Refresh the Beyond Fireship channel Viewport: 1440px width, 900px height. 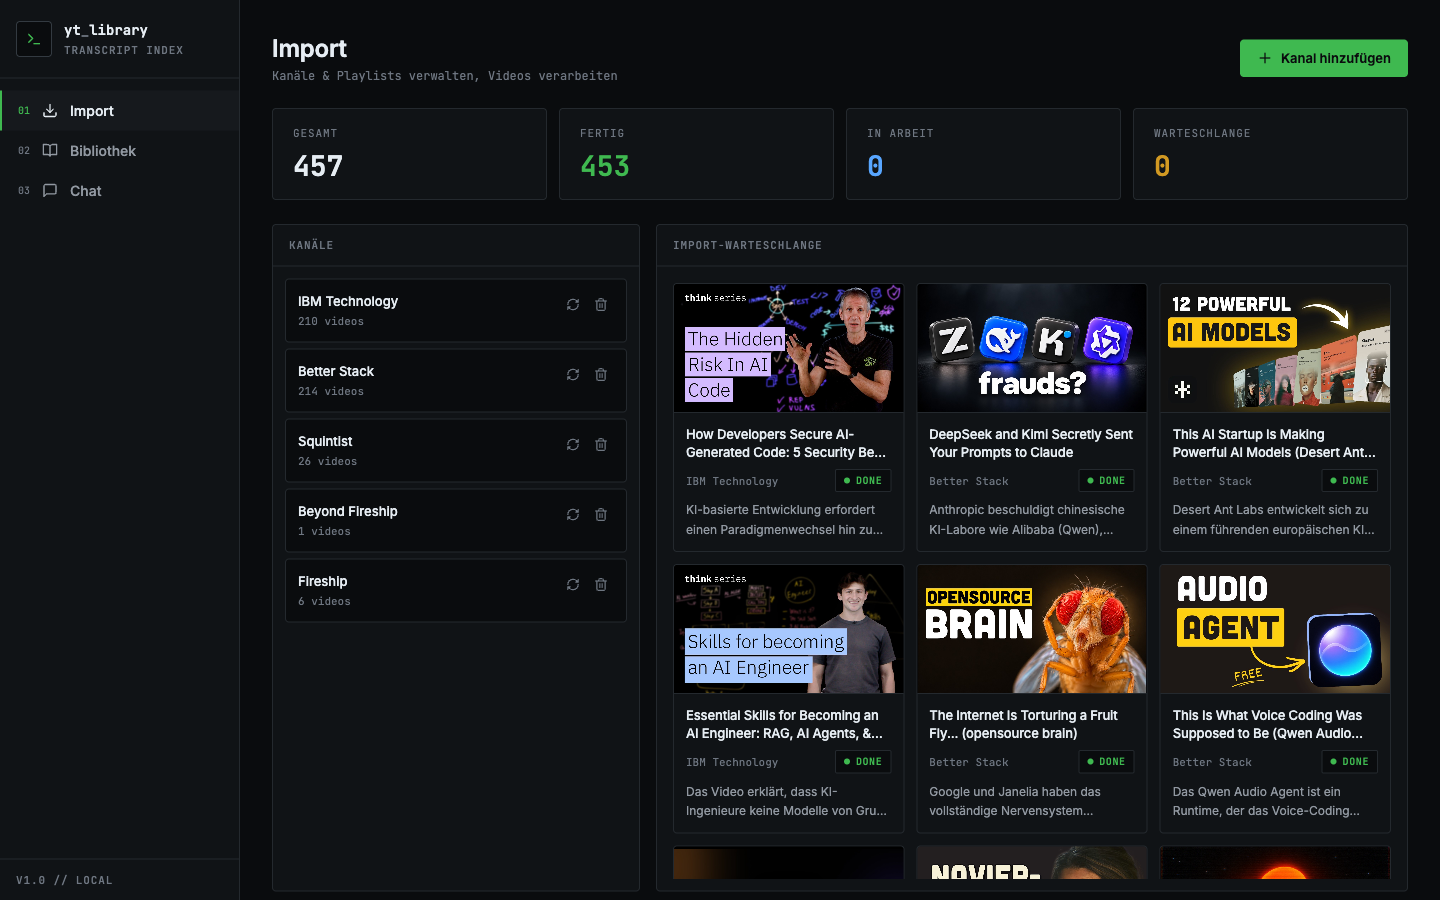[573, 515]
